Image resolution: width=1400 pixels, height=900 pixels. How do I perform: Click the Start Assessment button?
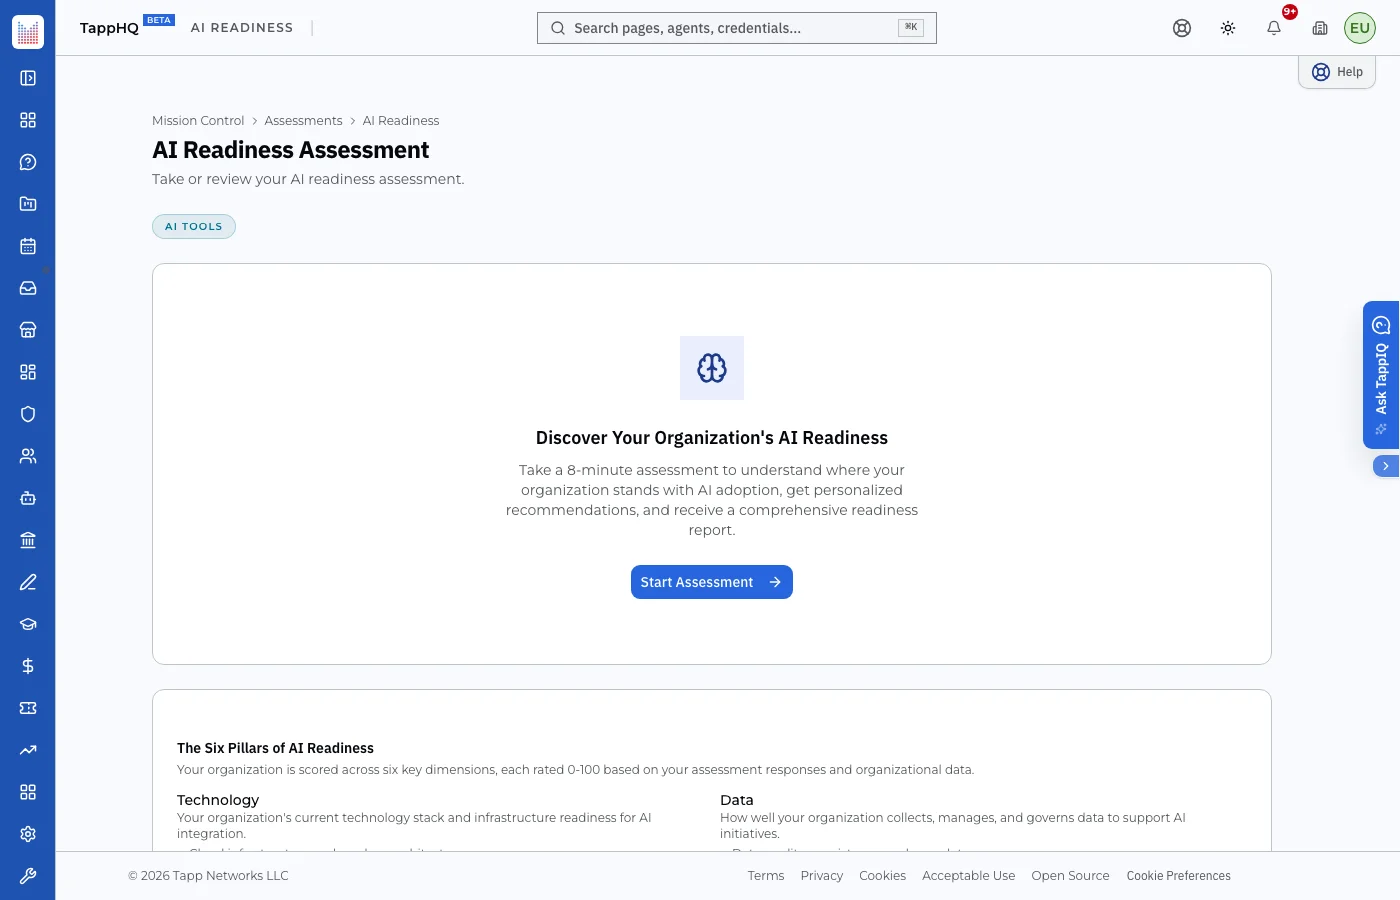point(712,582)
